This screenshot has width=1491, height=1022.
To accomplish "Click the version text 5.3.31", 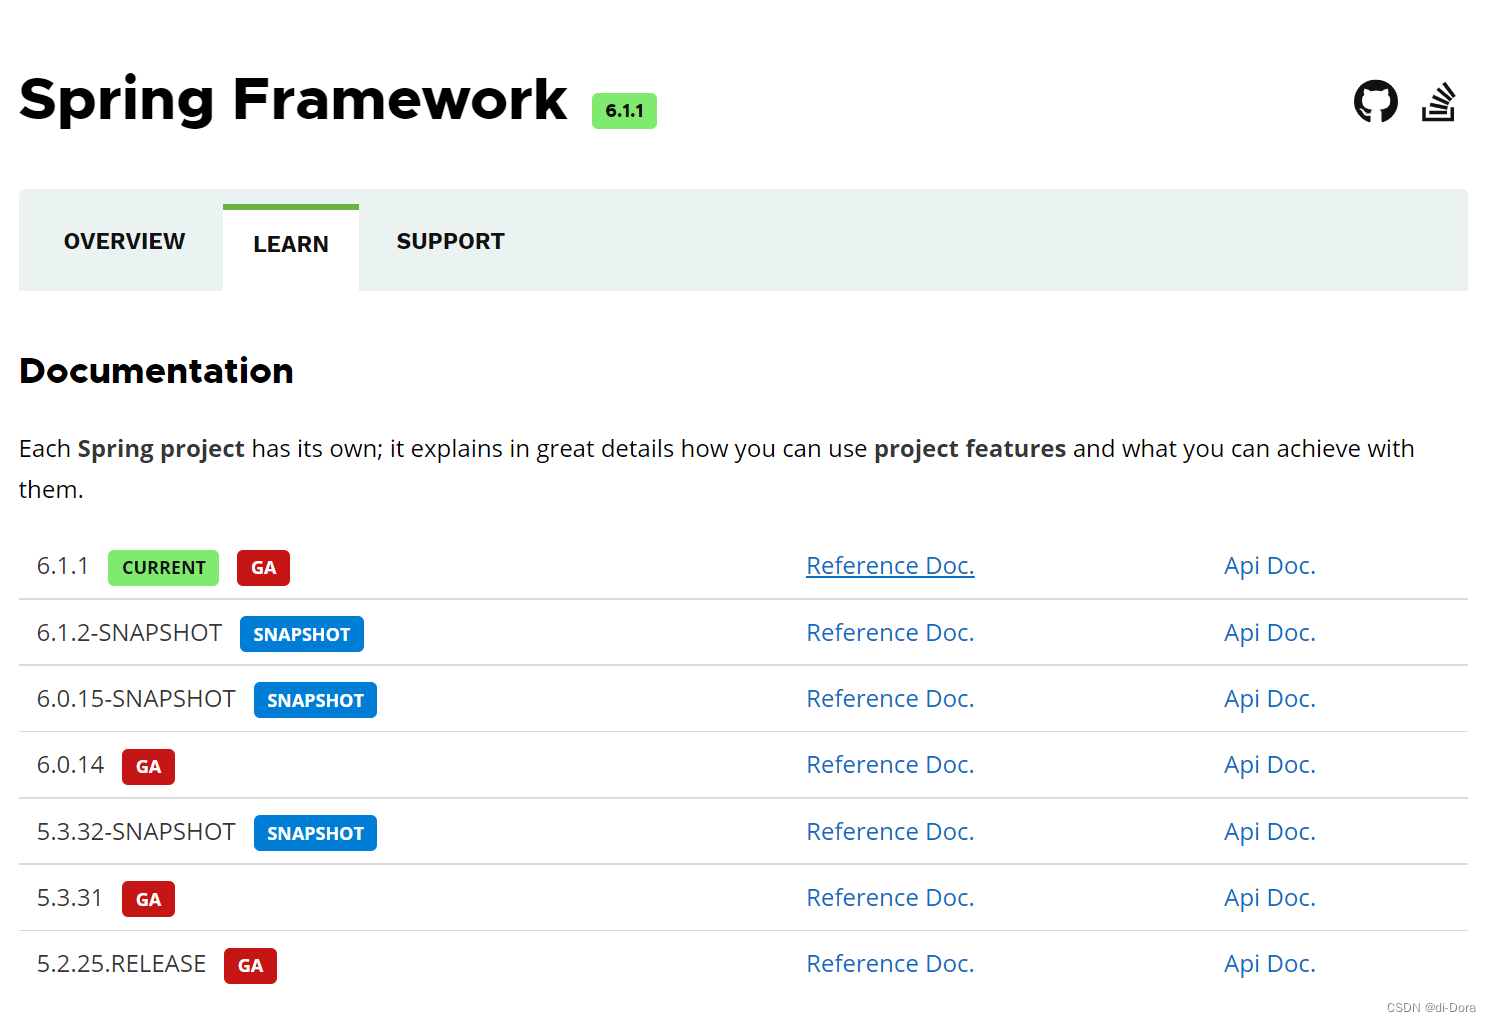I will pyautogui.click(x=70, y=898).
